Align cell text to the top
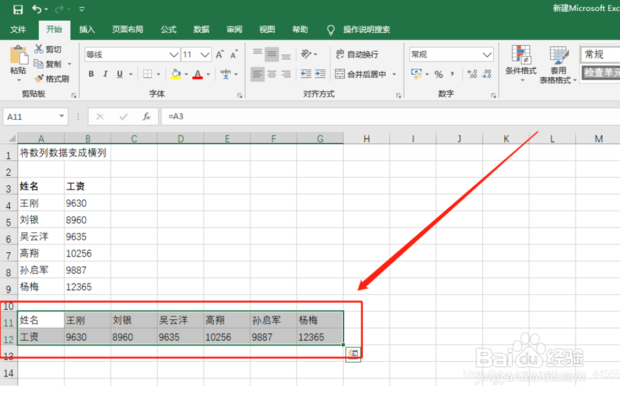The image size is (620, 399). coord(257,53)
